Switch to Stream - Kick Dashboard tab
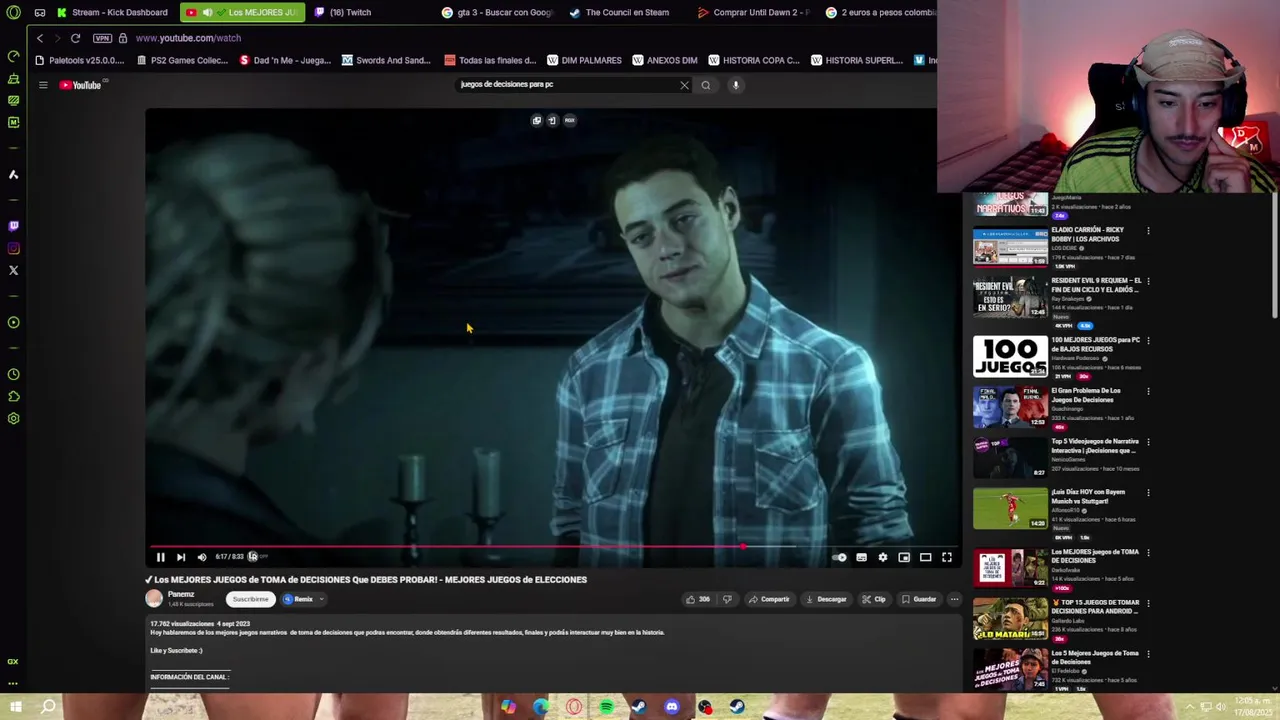Viewport: 1280px width, 720px height. click(x=112, y=12)
